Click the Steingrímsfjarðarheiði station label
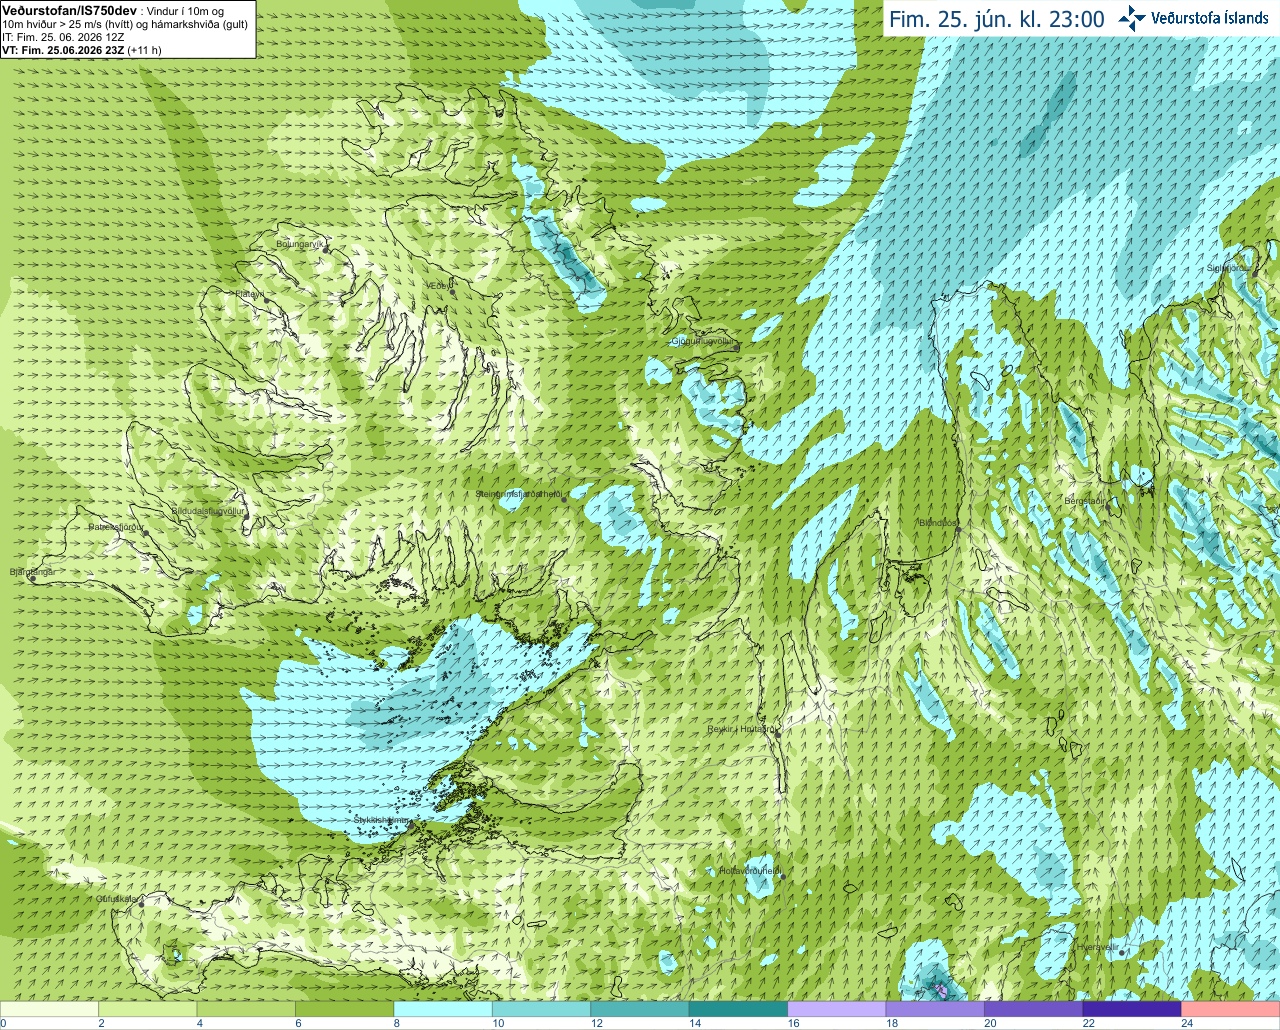 pos(517,494)
